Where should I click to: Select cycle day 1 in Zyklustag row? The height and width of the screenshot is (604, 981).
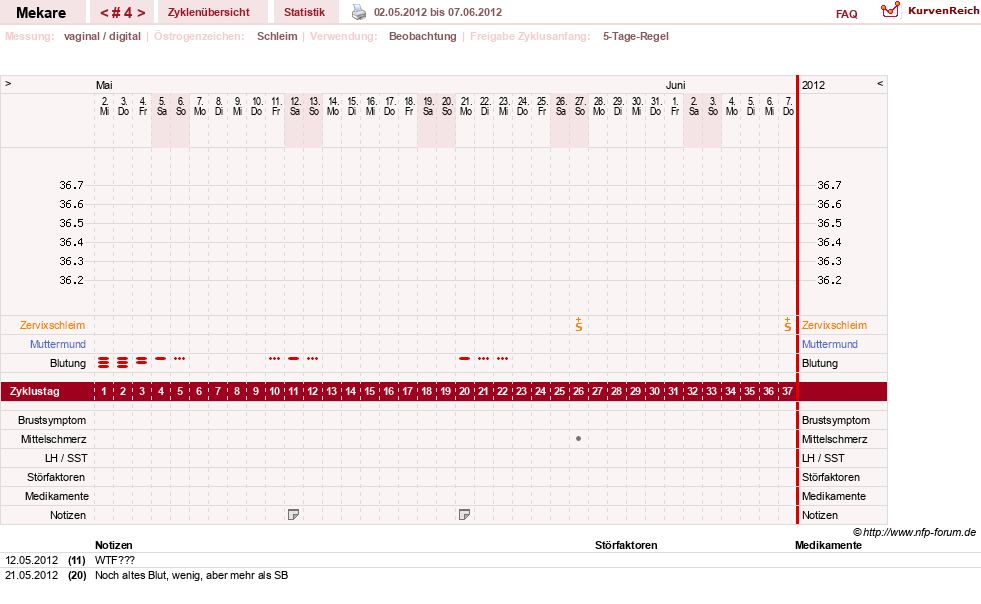(x=104, y=391)
